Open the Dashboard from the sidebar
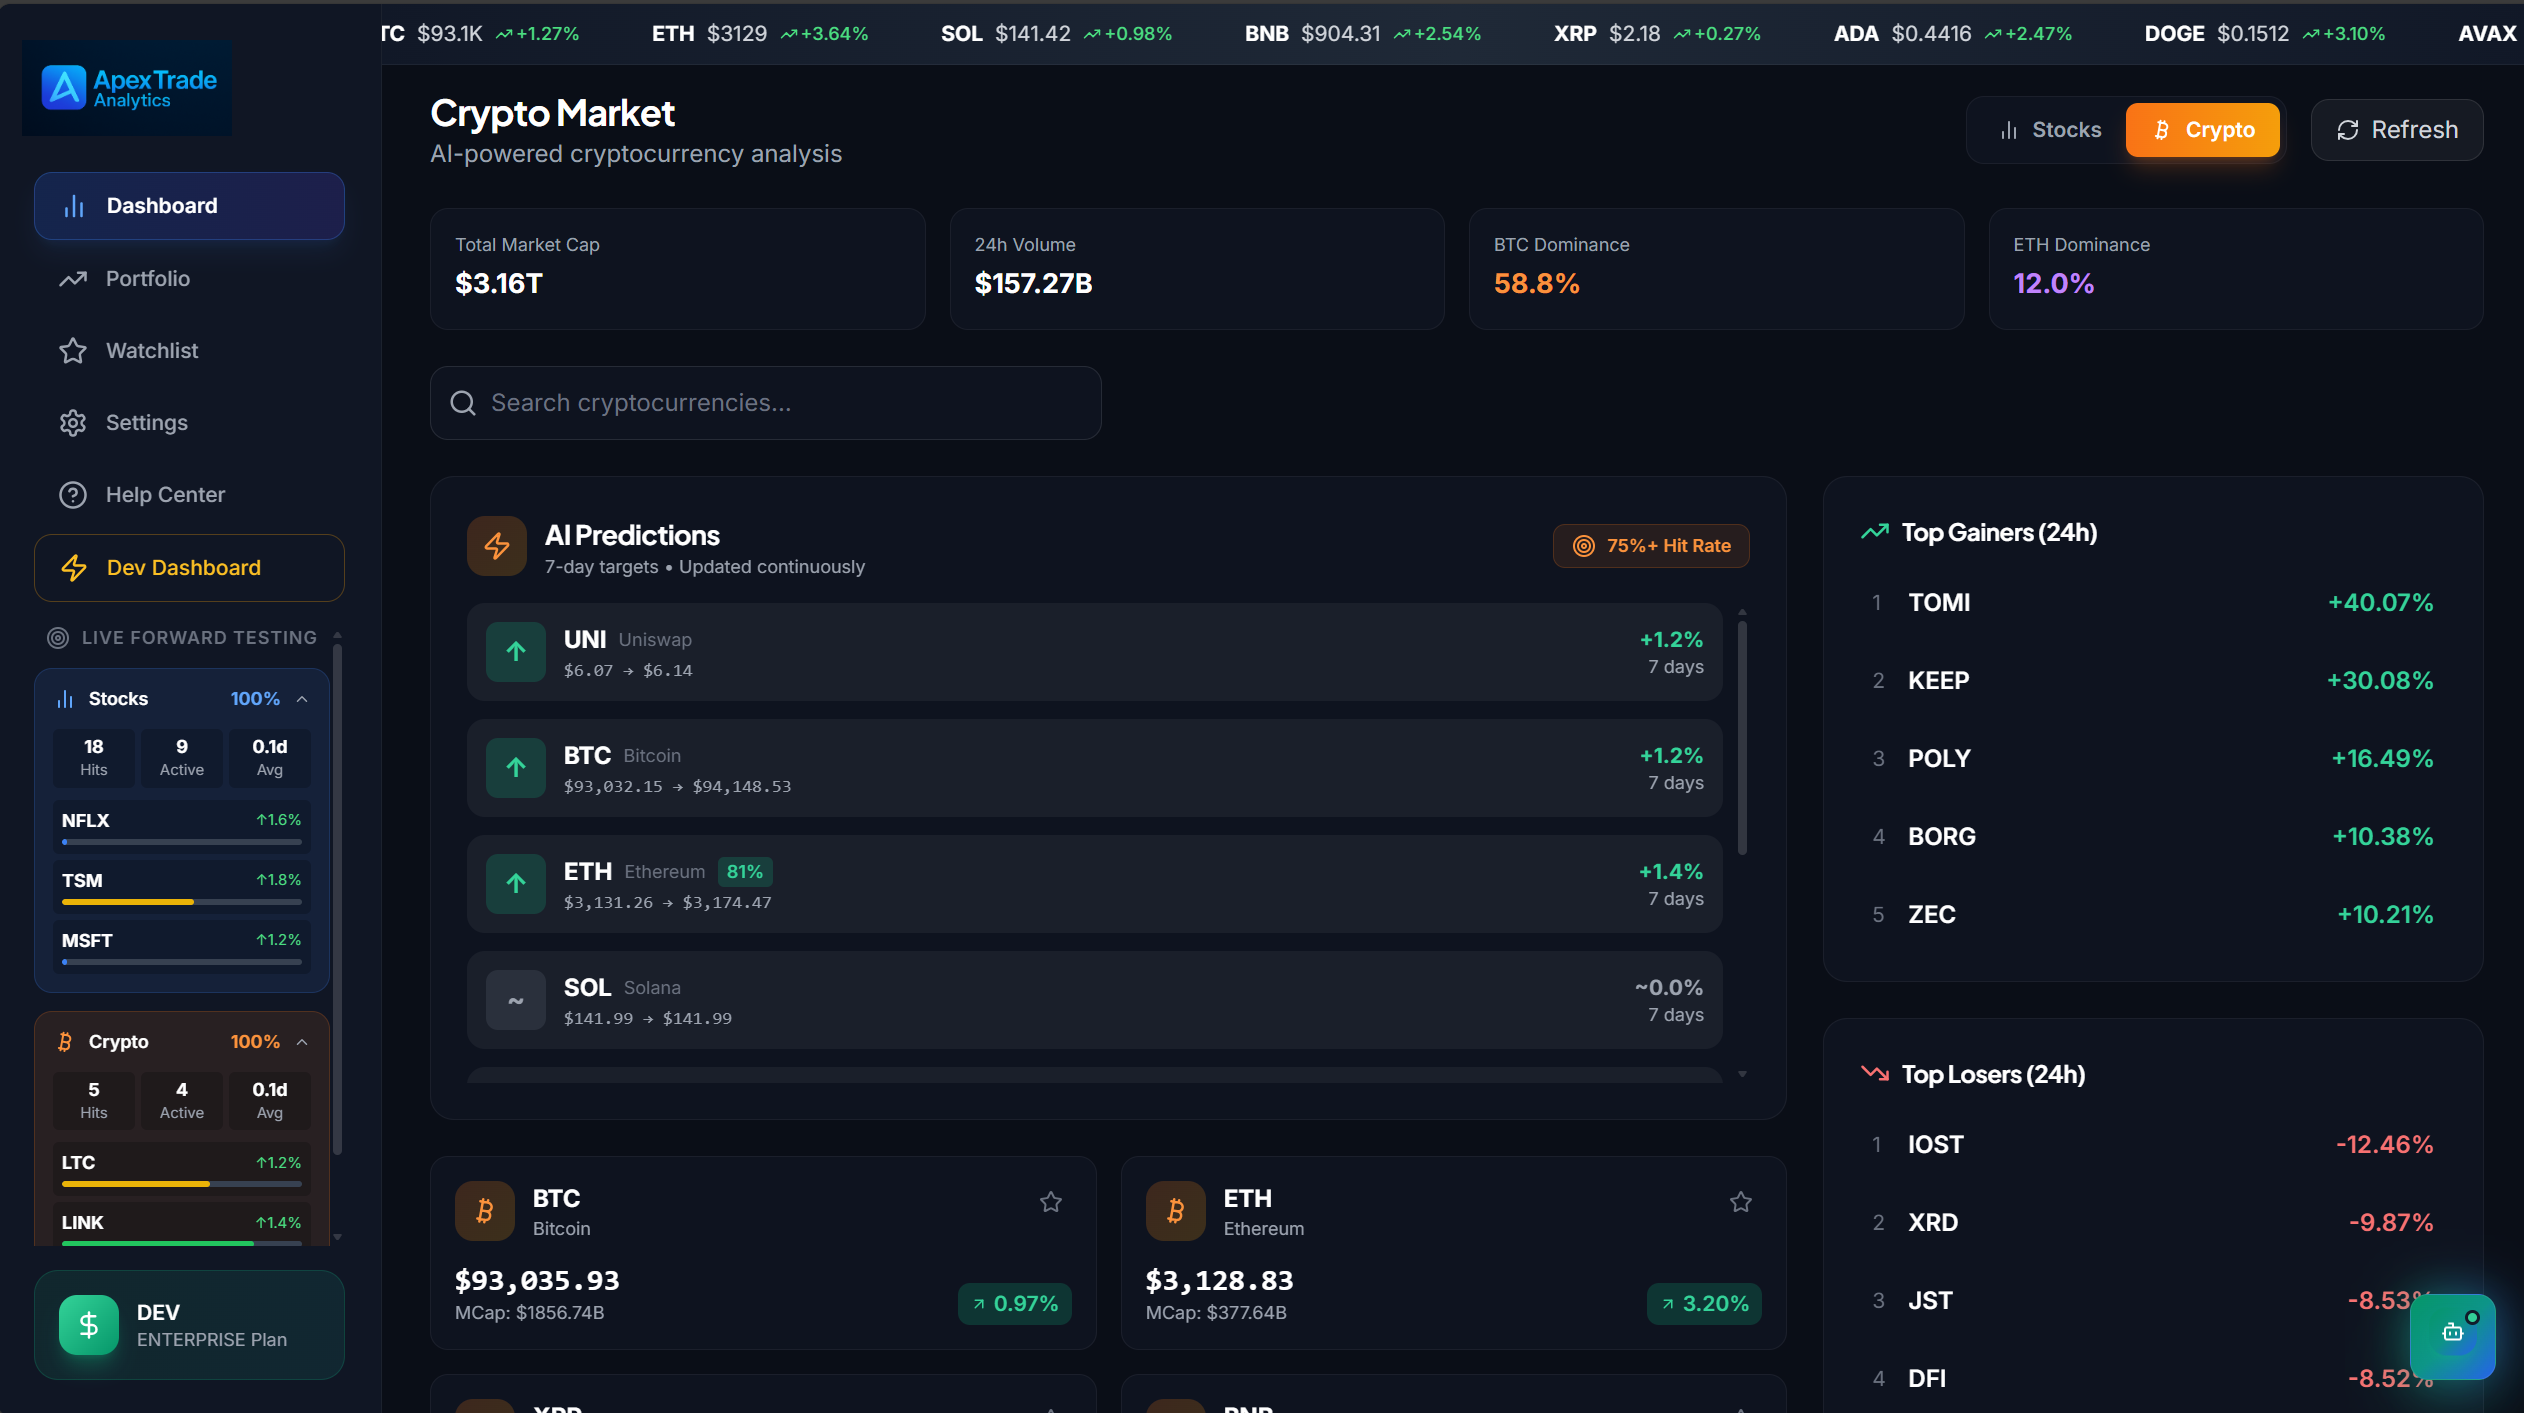This screenshot has width=2524, height=1413. [189, 205]
